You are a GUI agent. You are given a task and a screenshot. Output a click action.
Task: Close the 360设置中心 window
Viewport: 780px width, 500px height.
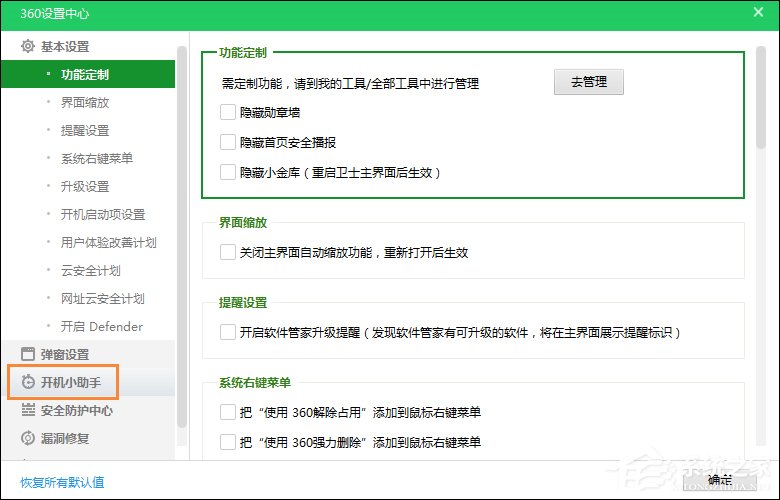(x=758, y=12)
